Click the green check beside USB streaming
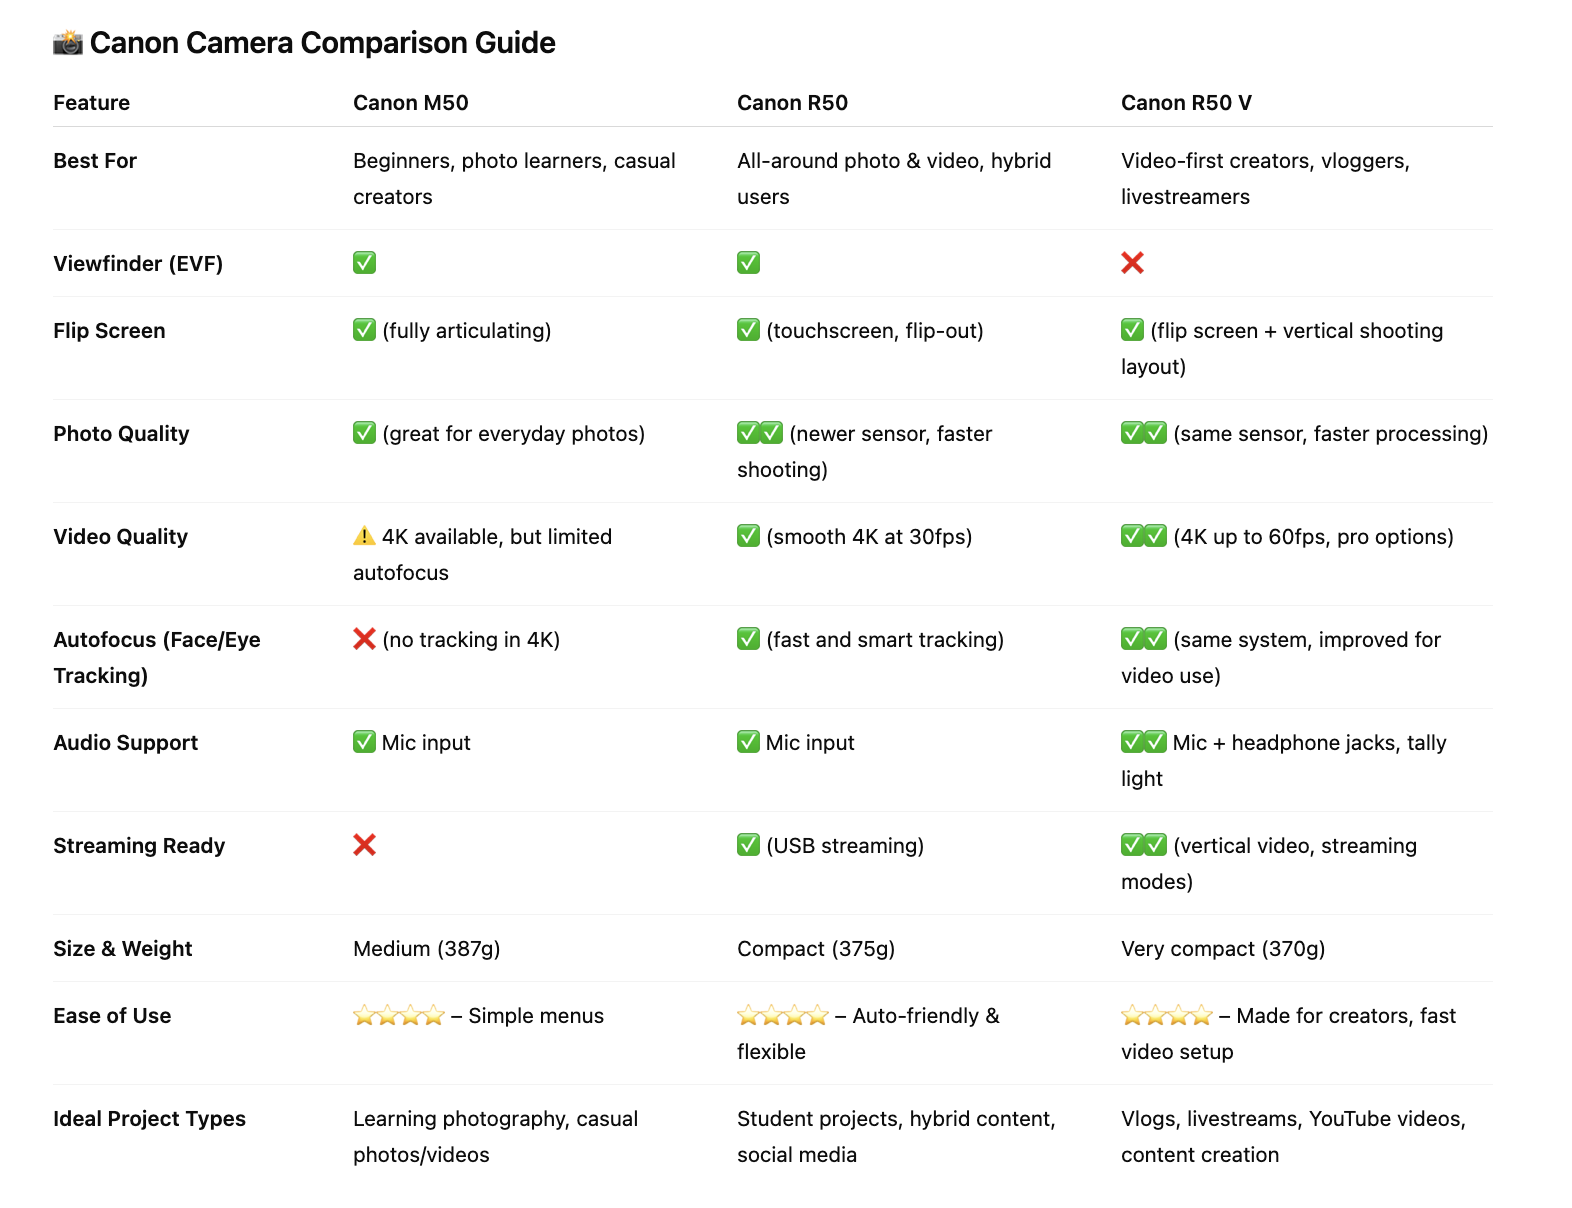 748,845
